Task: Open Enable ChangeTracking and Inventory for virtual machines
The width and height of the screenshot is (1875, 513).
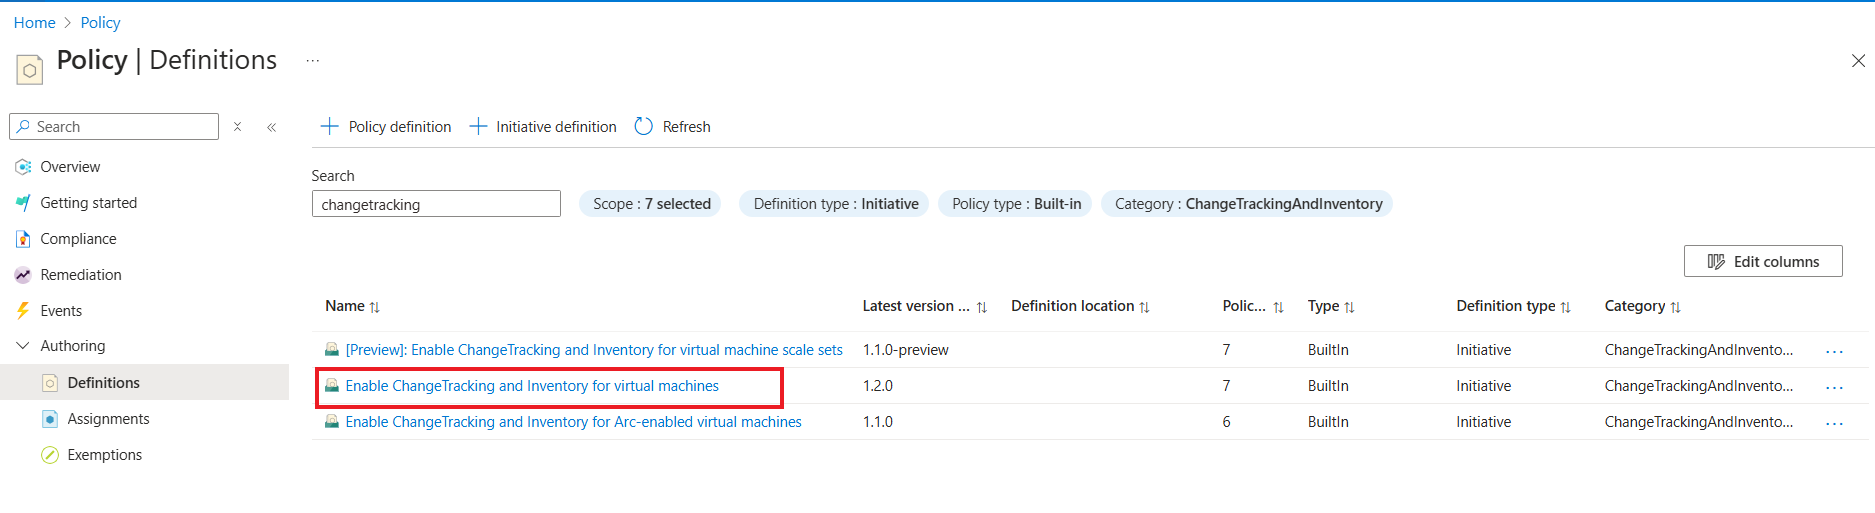Action: [532, 386]
